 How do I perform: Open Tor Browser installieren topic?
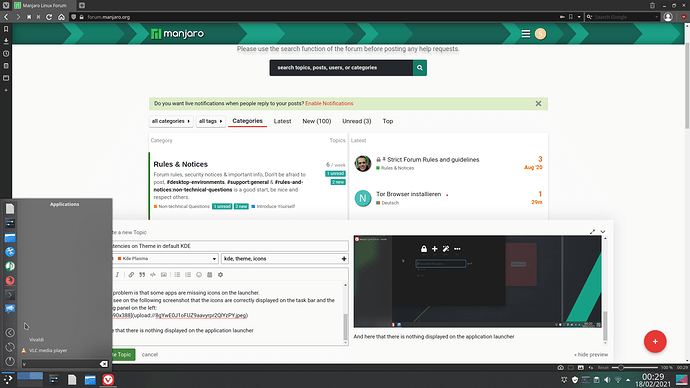tap(408, 194)
